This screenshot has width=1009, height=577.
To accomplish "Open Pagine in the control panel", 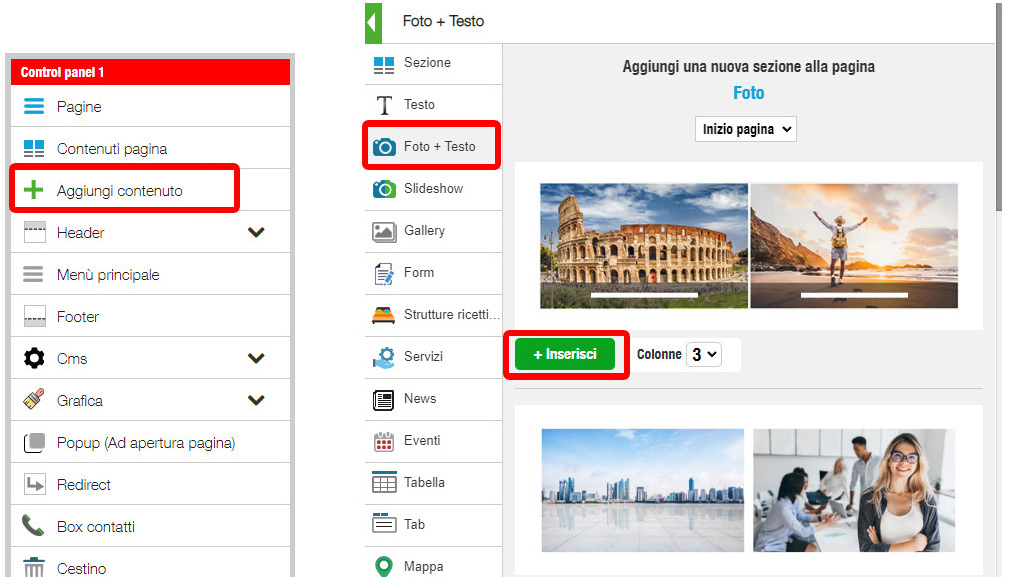I will point(151,106).
